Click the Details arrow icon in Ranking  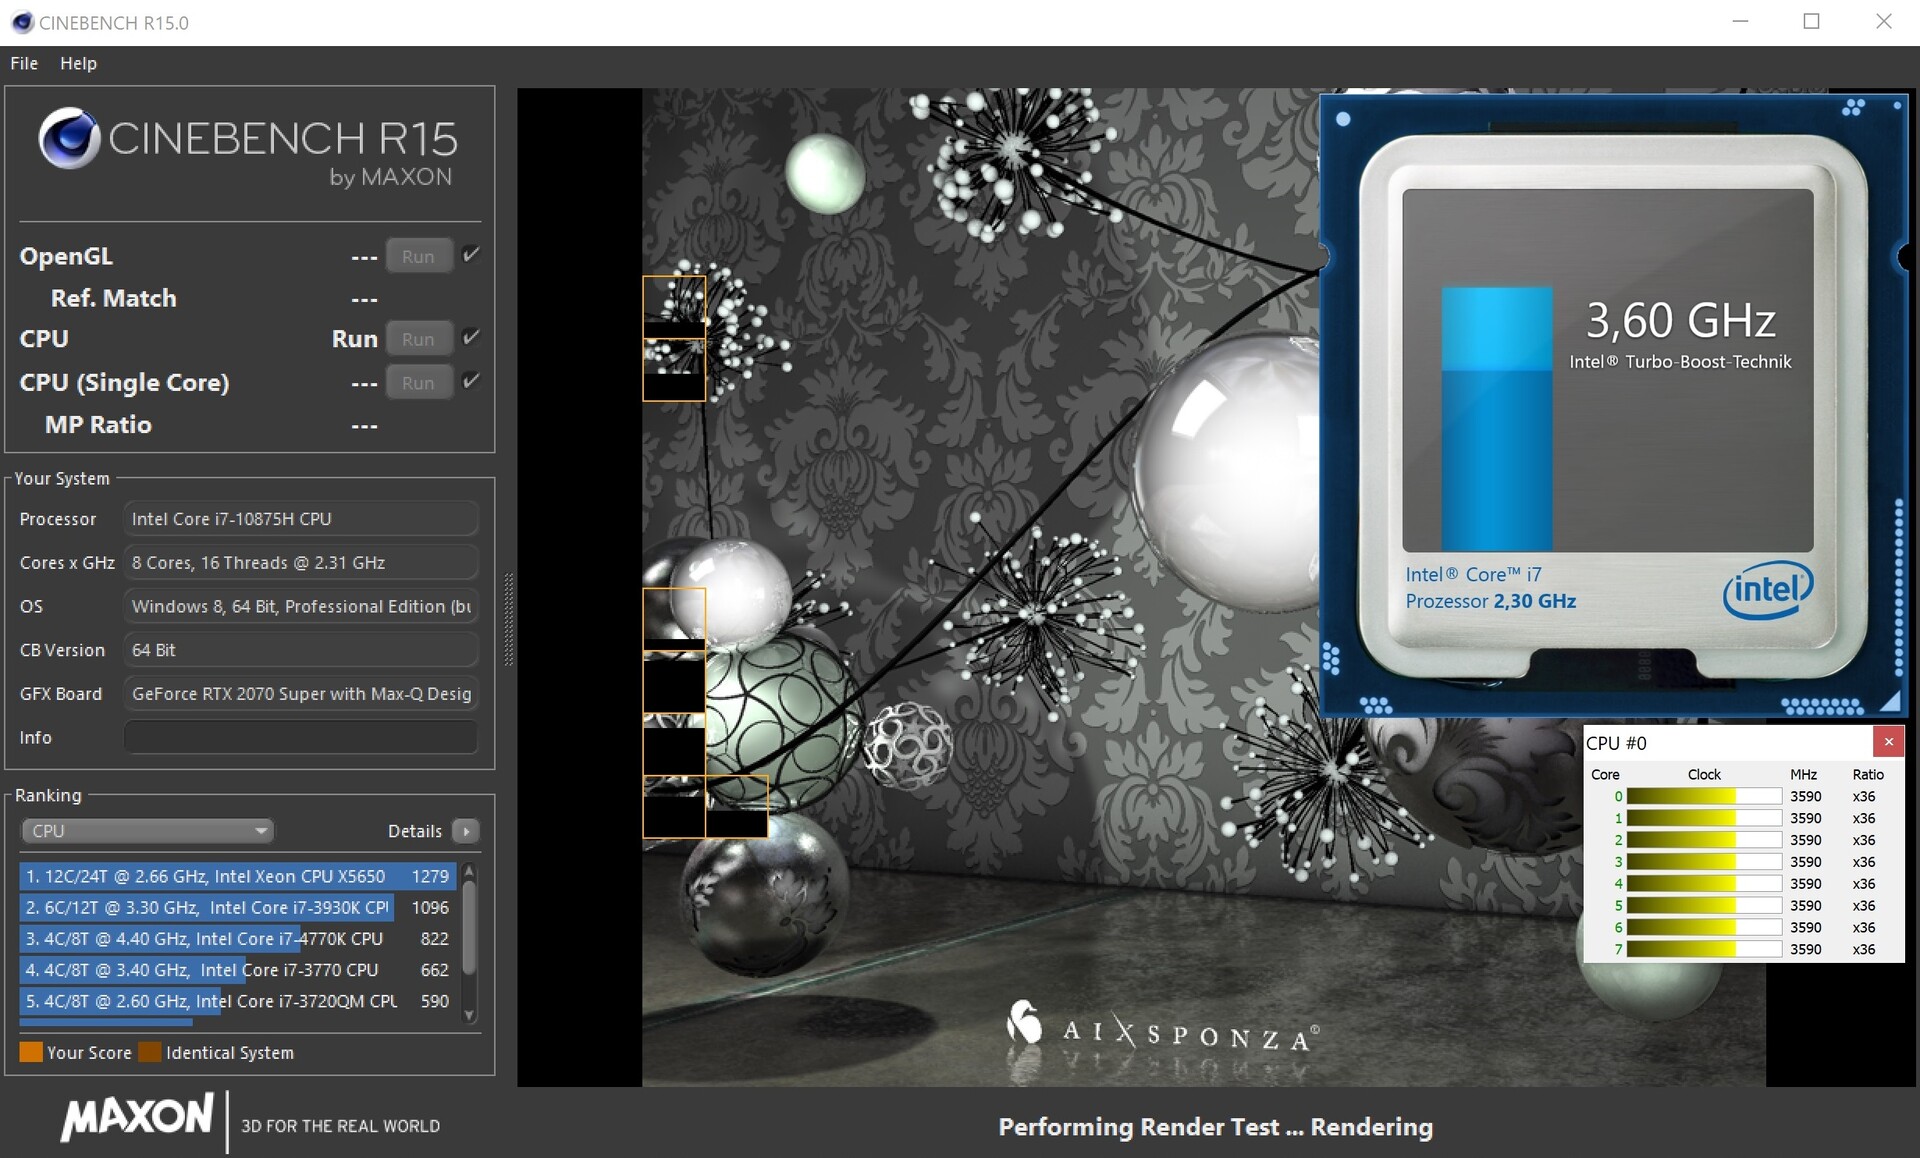pyautogui.click(x=466, y=831)
